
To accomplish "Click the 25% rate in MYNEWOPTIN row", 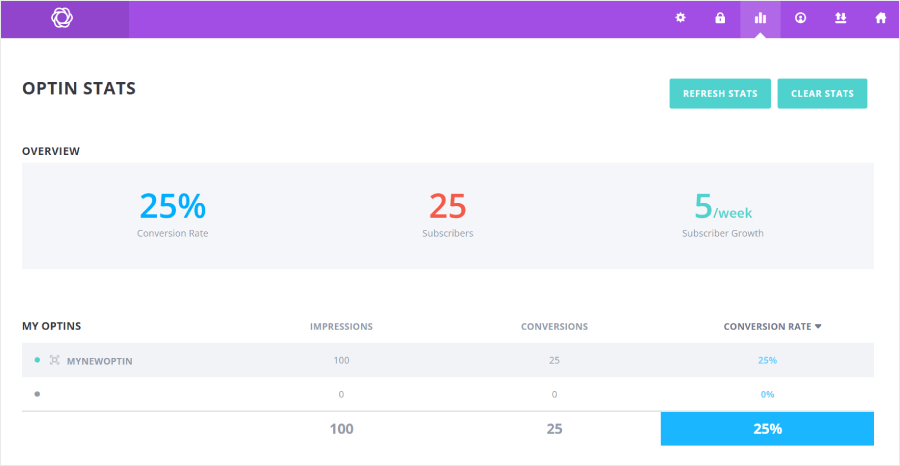I will point(767,360).
